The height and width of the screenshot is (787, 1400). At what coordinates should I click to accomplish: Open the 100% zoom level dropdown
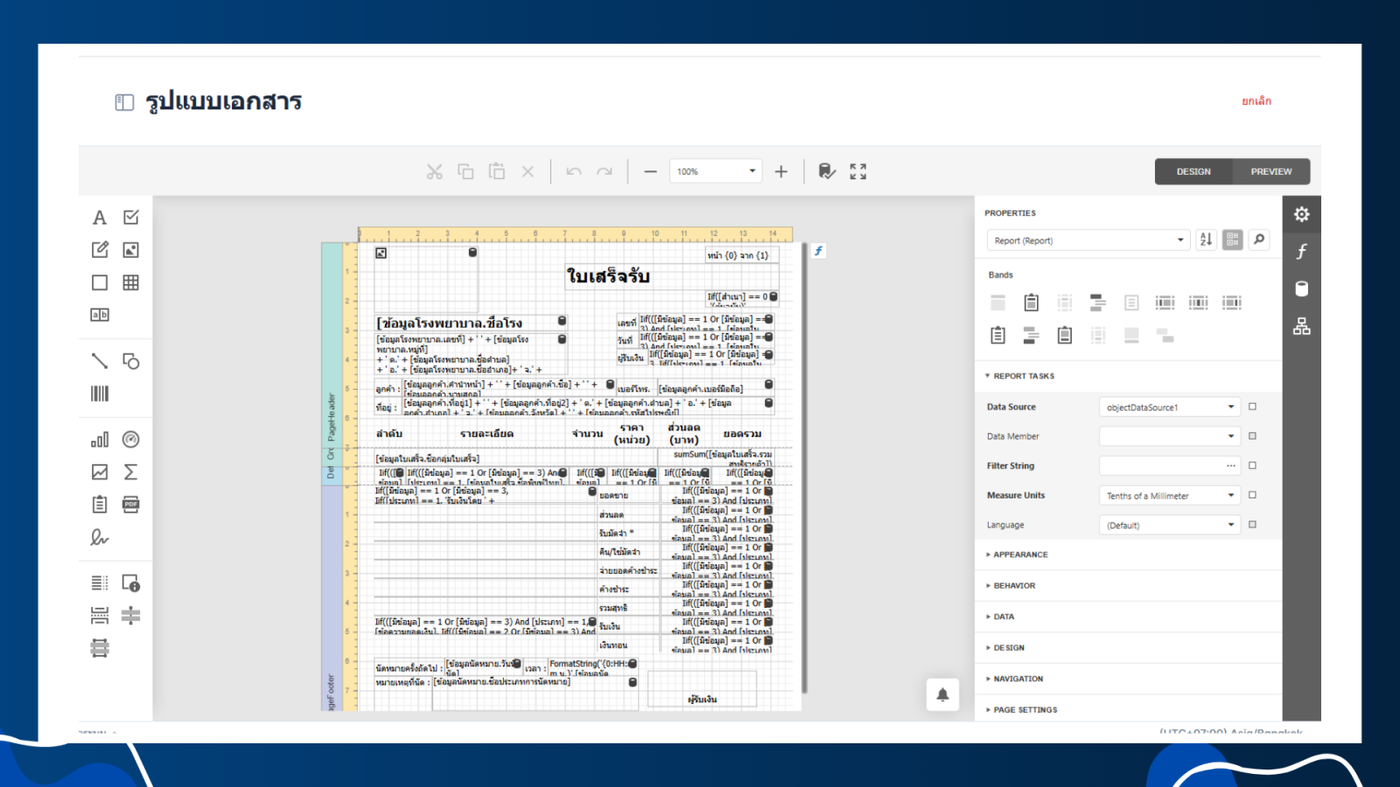tap(715, 172)
